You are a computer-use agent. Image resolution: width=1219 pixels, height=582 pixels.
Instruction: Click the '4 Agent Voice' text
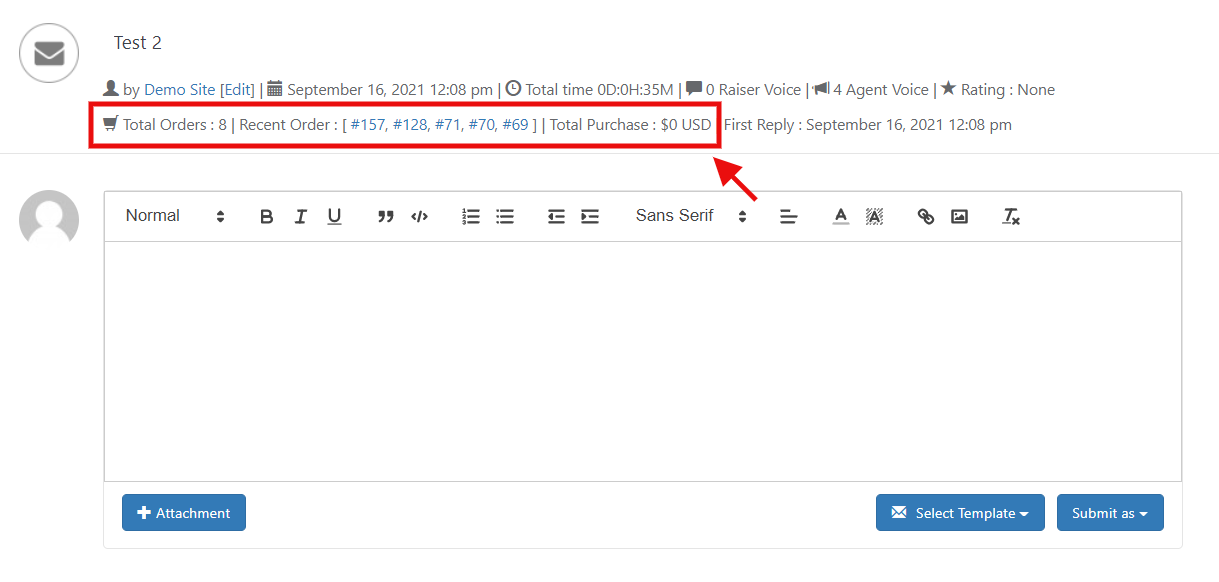(881, 90)
